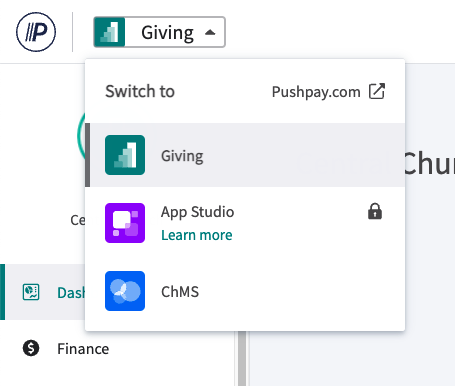Click the Giving product switcher label
The width and height of the screenshot is (455, 386).
[167, 33]
